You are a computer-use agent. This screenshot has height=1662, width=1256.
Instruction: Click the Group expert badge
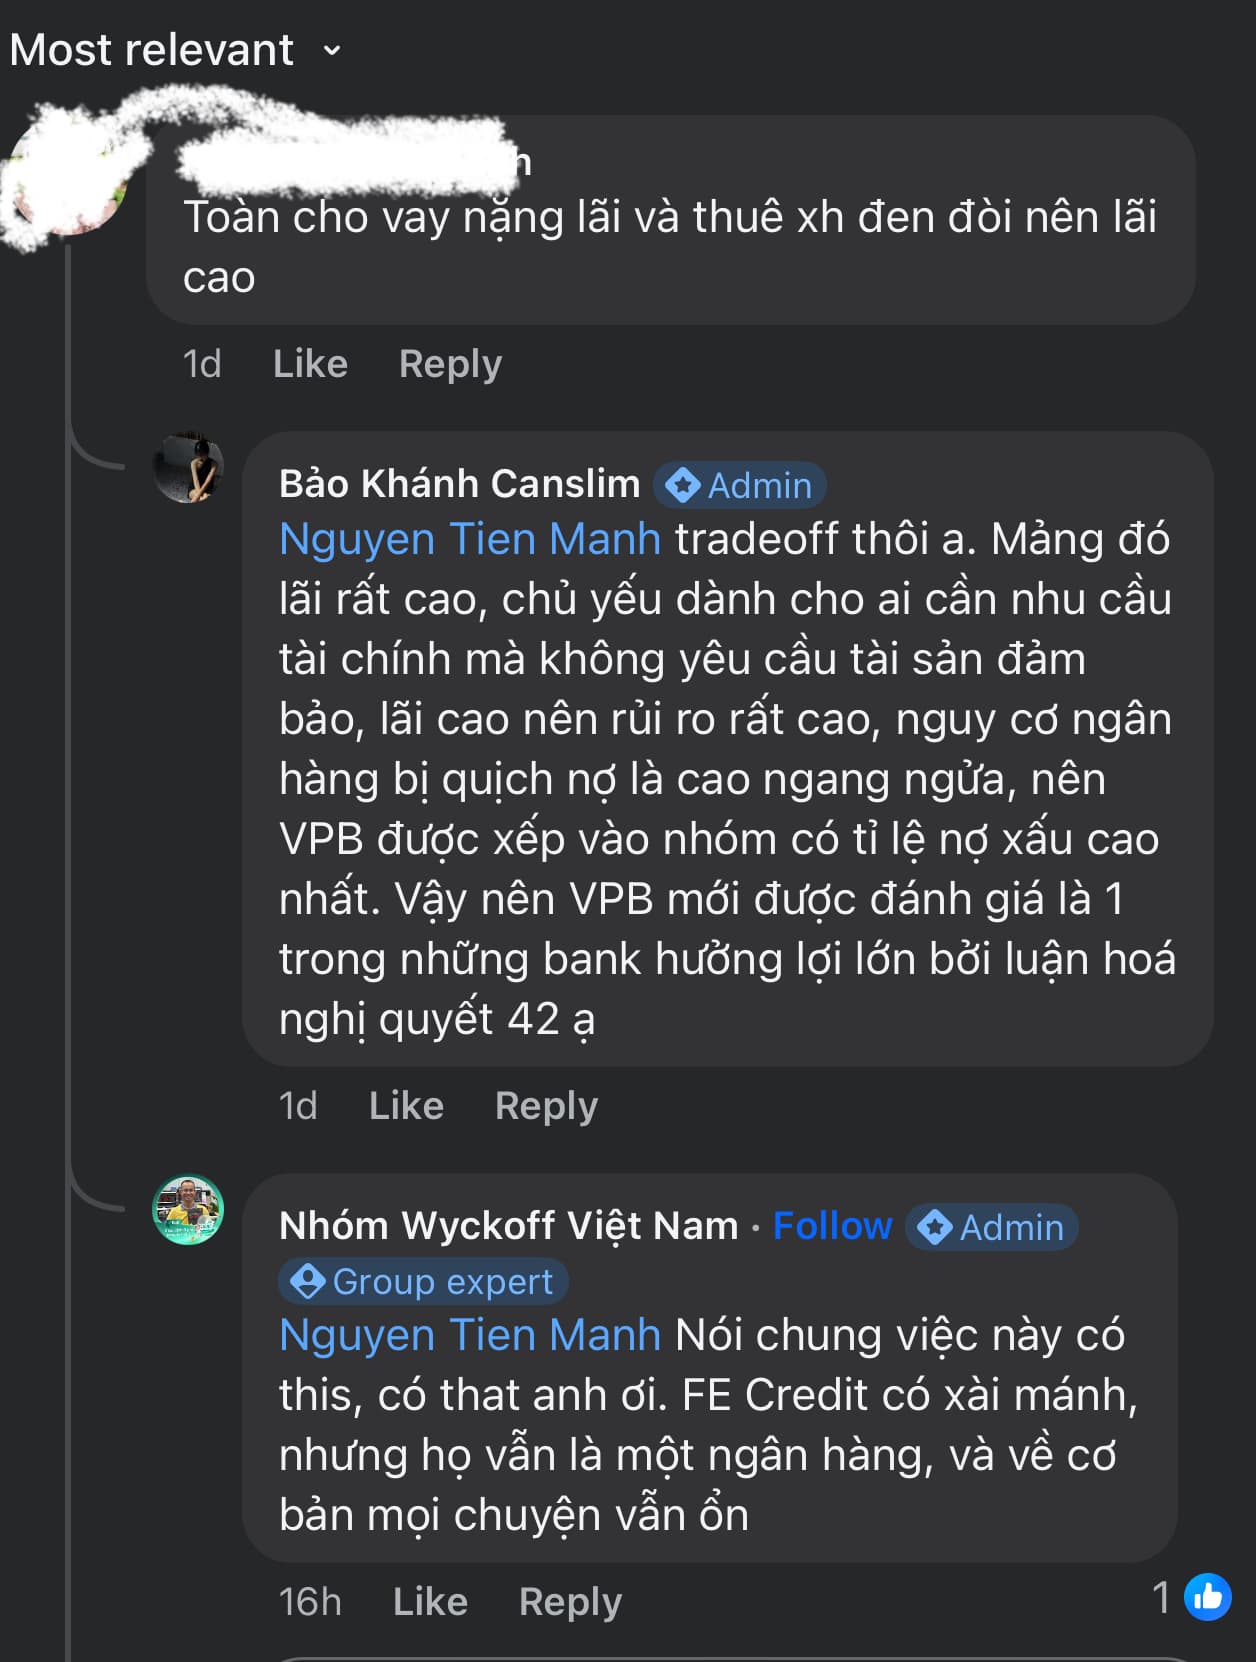[x=424, y=1282]
